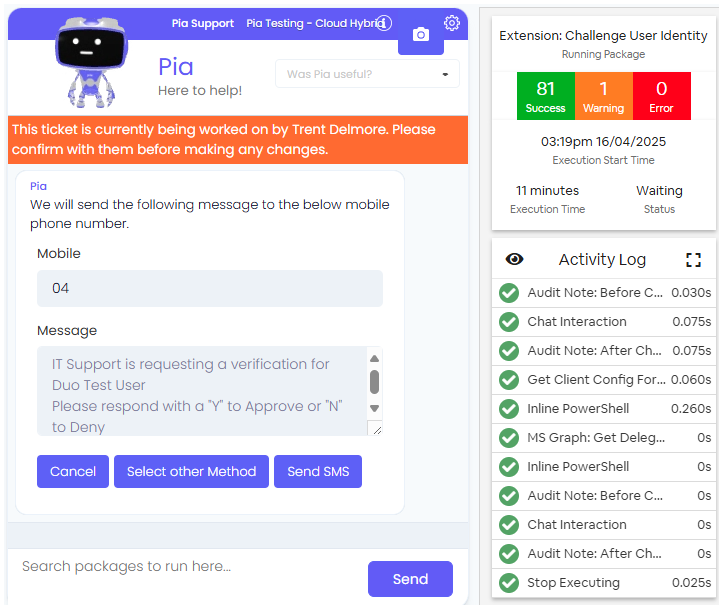Click the Mobile number input field
The image size is (719, 605).
(210, 289)
